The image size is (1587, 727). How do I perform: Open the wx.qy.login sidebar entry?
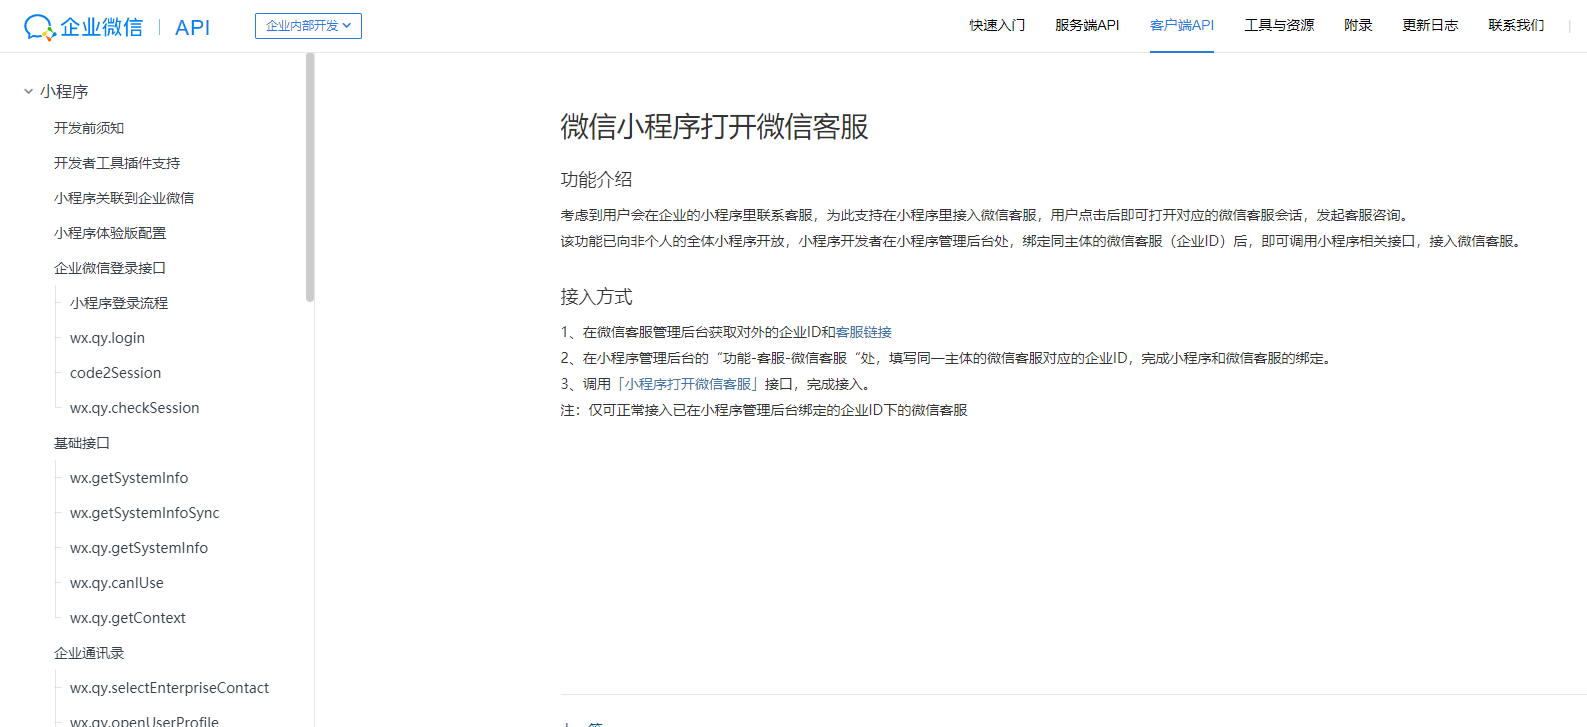[107, 338]
